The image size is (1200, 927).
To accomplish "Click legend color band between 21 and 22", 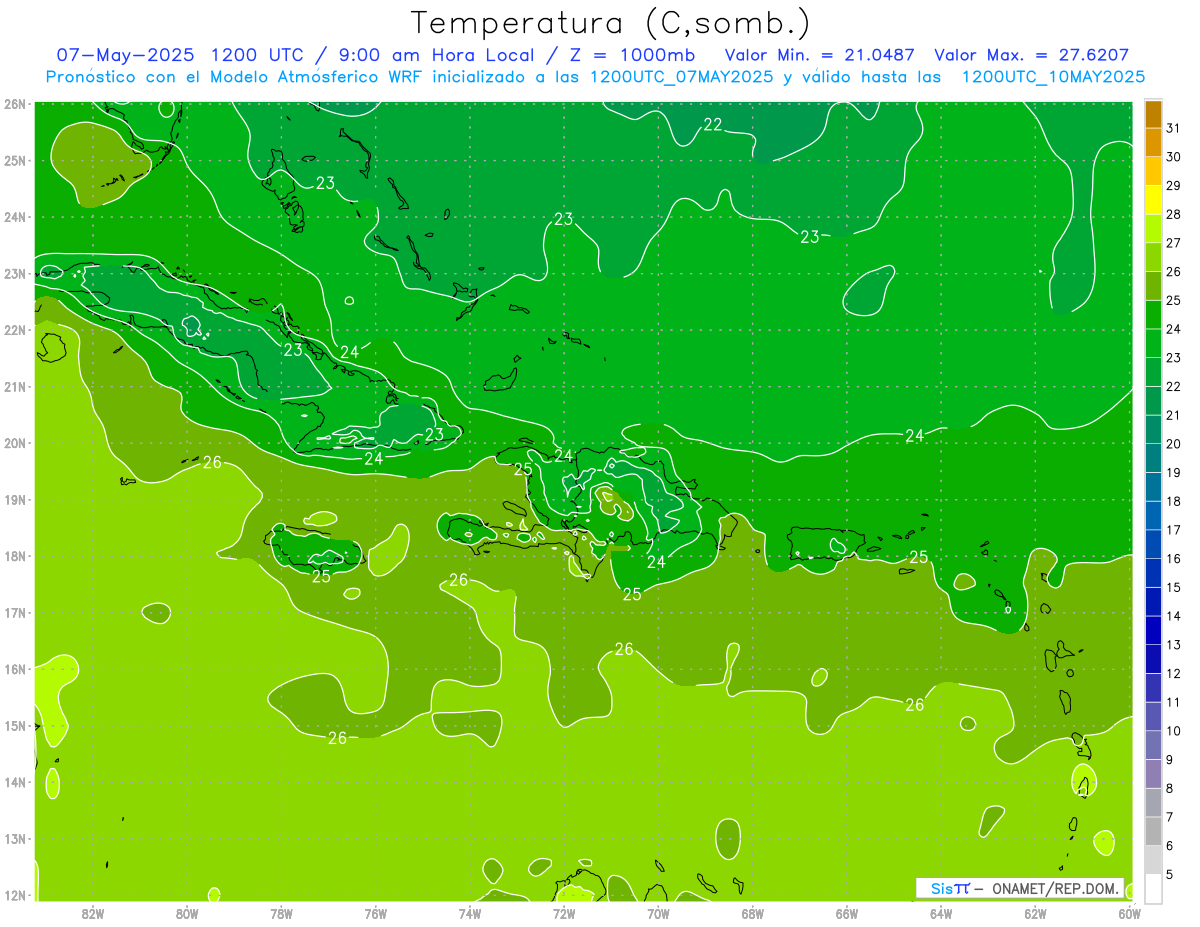I will [1153, 401].
